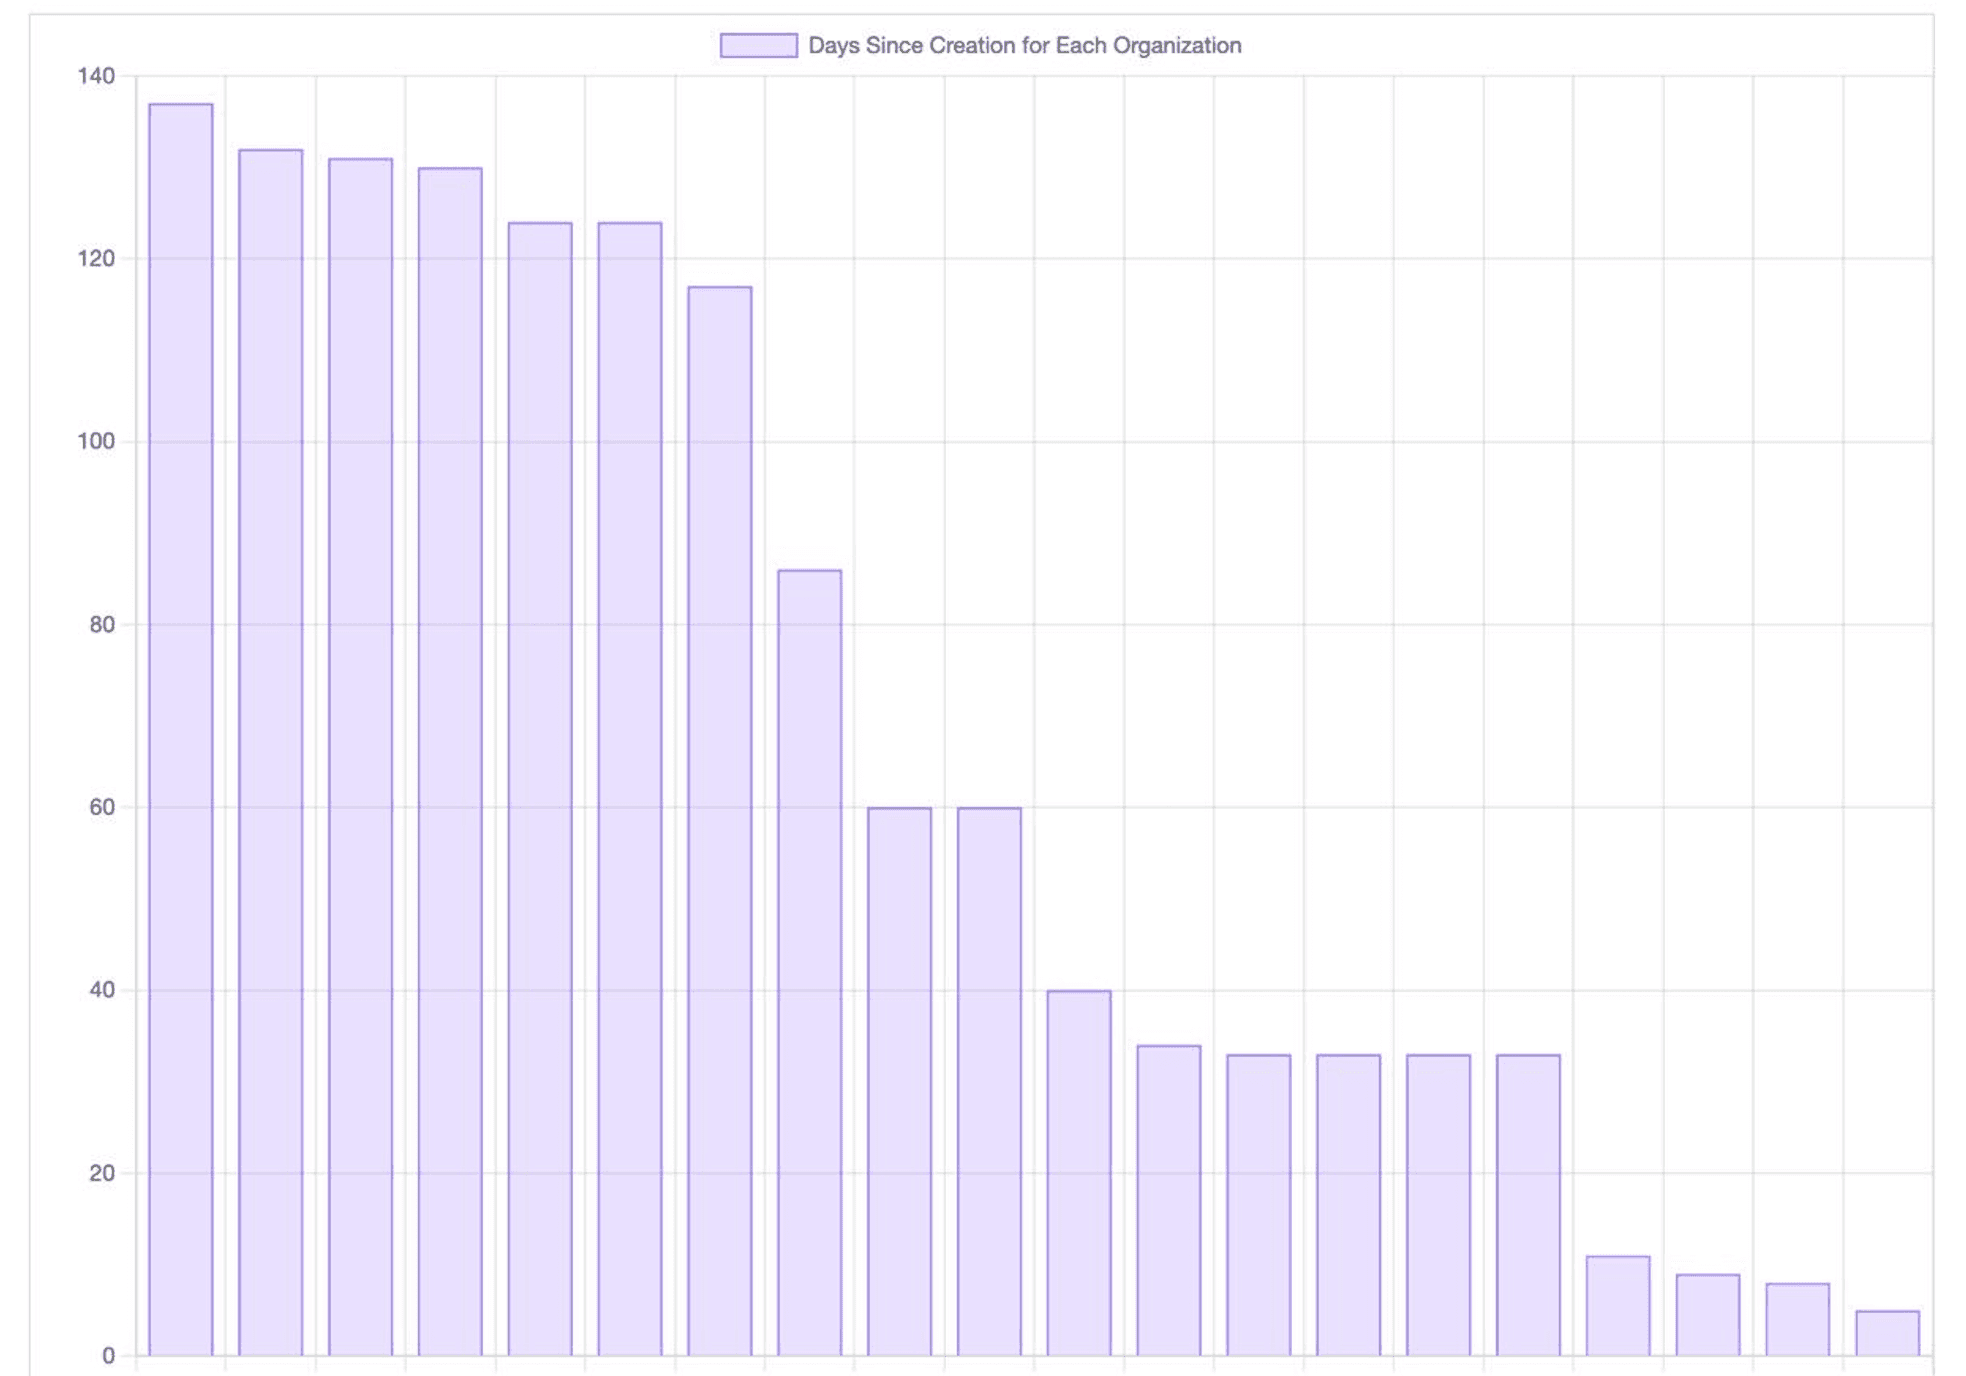The height and width of the screenshot is (1376, 1966).
Task: Click the bar at roughly 34 days
Action: [x=1169, y=1201]
